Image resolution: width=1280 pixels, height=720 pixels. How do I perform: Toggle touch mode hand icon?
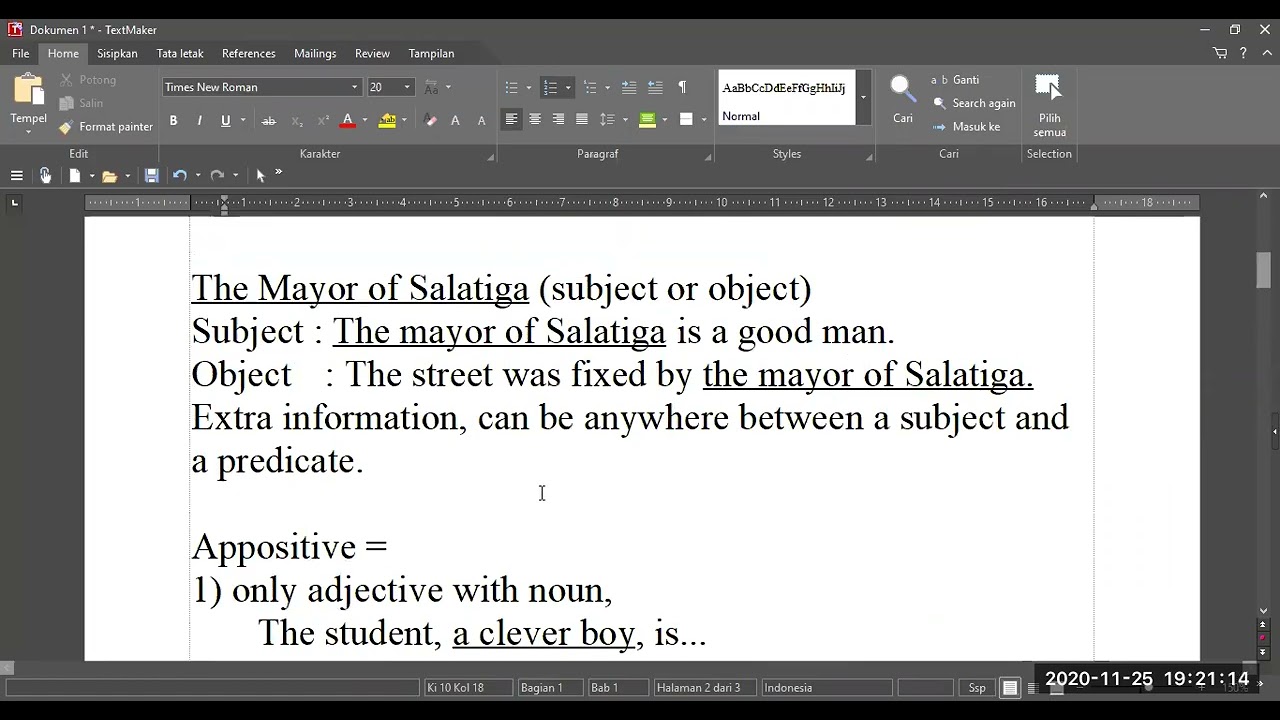coord(45,176)
